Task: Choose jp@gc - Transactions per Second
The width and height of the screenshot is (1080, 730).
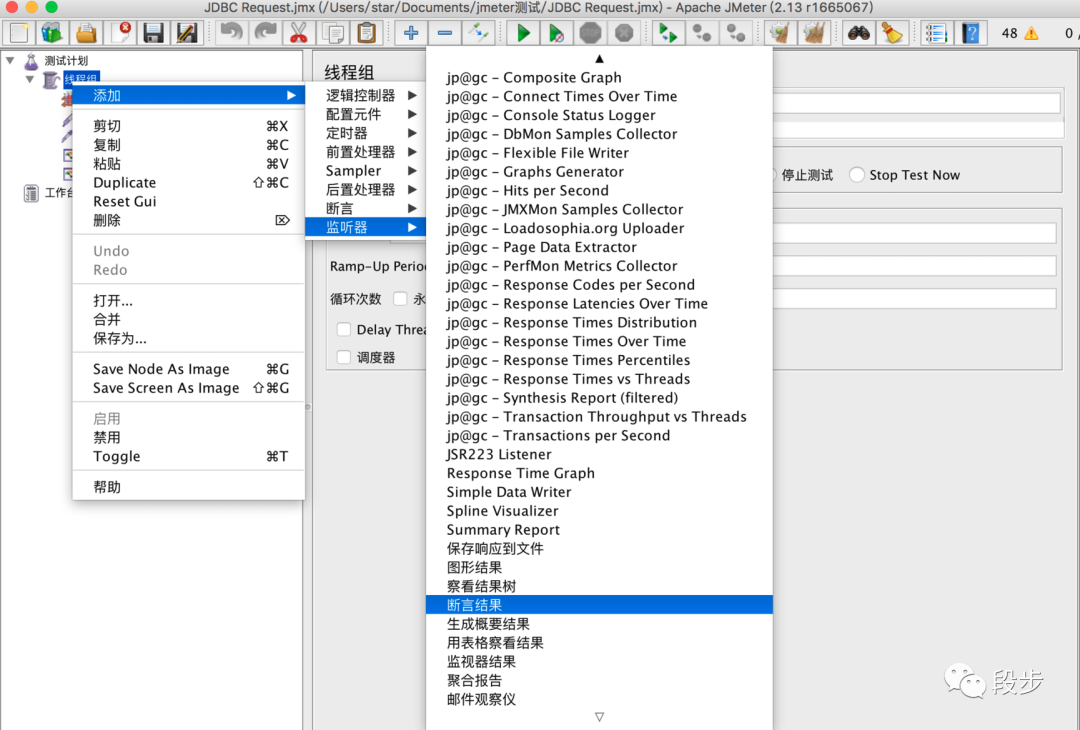Action: point(599,435)
